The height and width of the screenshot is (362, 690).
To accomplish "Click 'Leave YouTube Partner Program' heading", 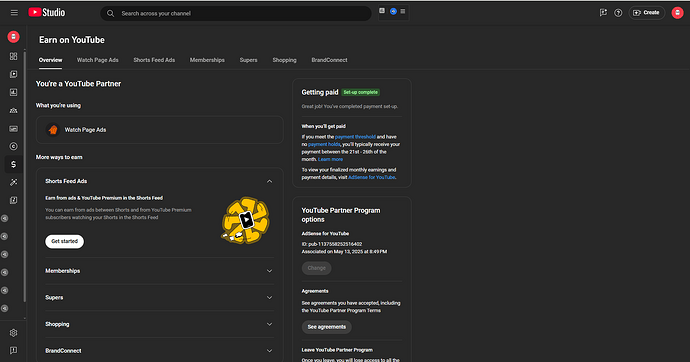I will [337, 350].
